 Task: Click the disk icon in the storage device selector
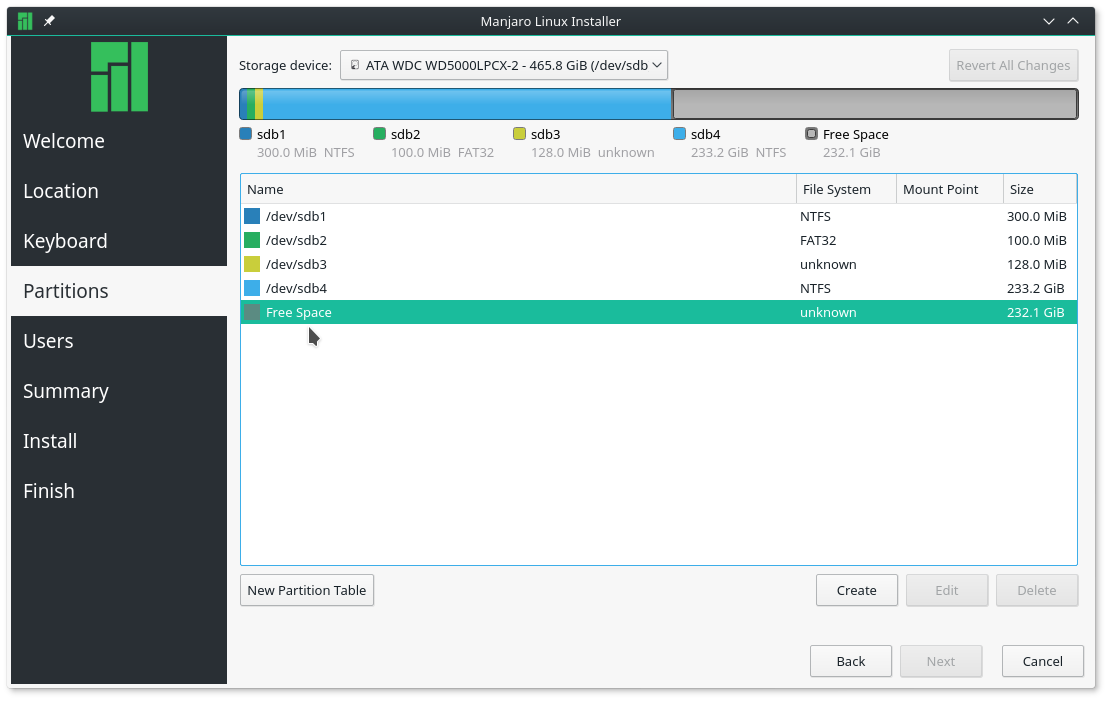tap(354, 64)
